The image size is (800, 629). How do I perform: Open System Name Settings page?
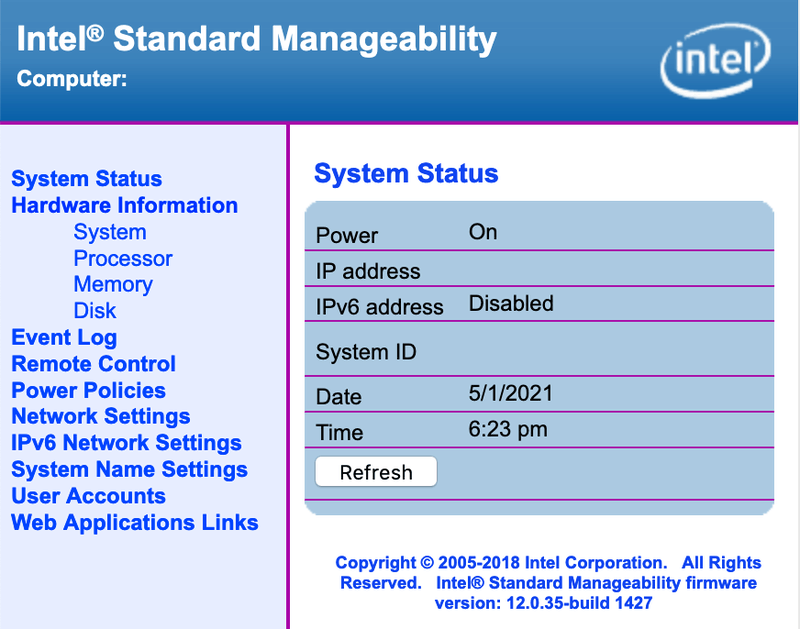tap(130, 469)
